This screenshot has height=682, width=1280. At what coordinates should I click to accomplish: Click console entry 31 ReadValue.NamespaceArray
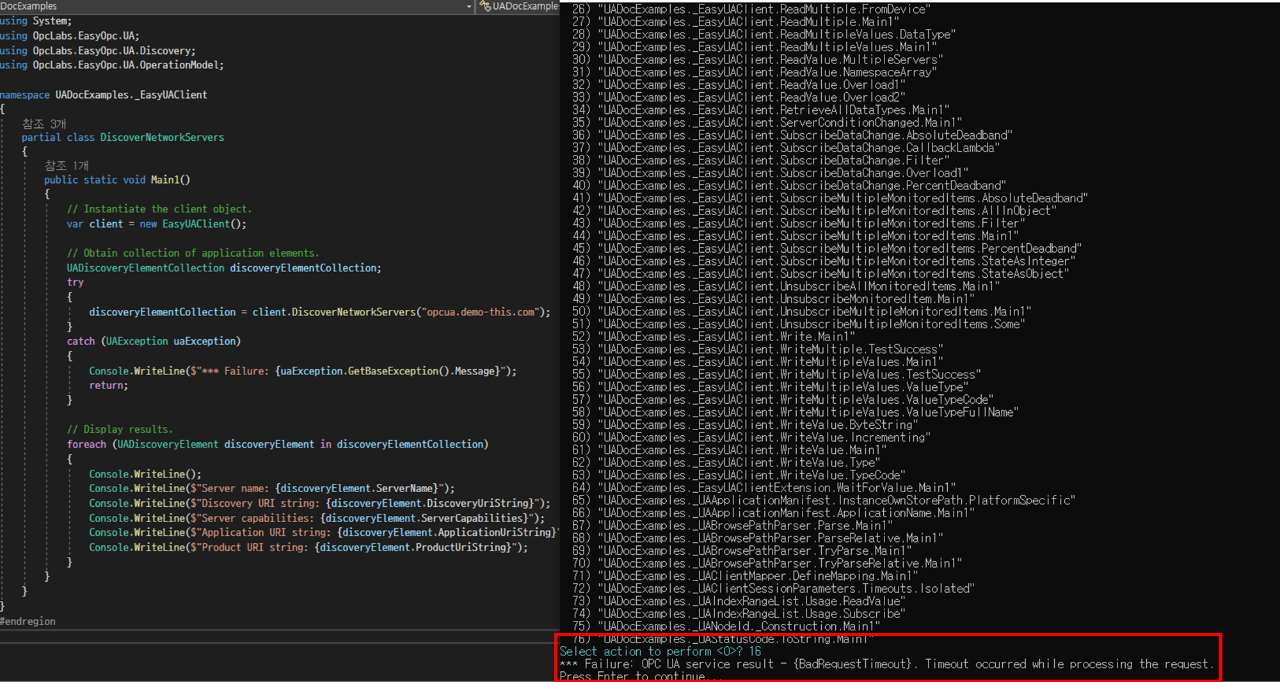(756, 72)
